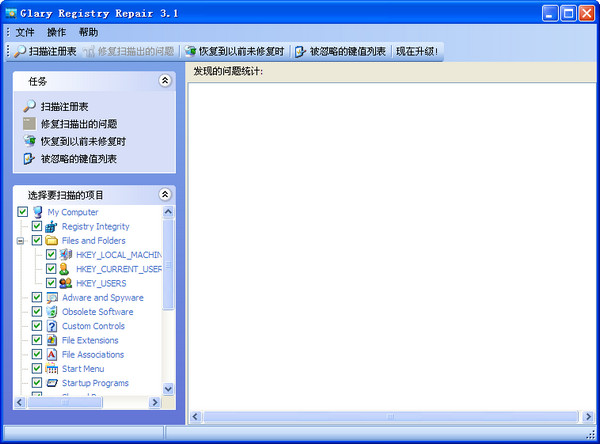Click the restore globe icon in the task panel

coord(29,141)
